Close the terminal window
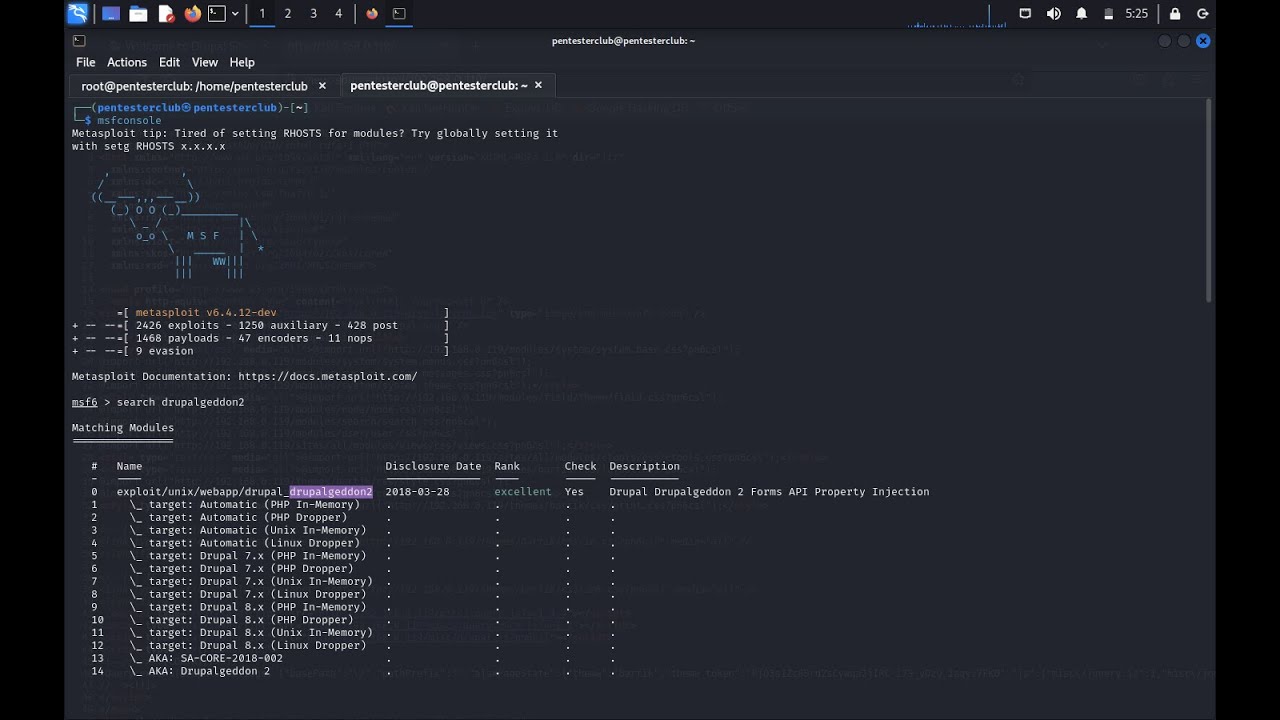 point(1203,41)
